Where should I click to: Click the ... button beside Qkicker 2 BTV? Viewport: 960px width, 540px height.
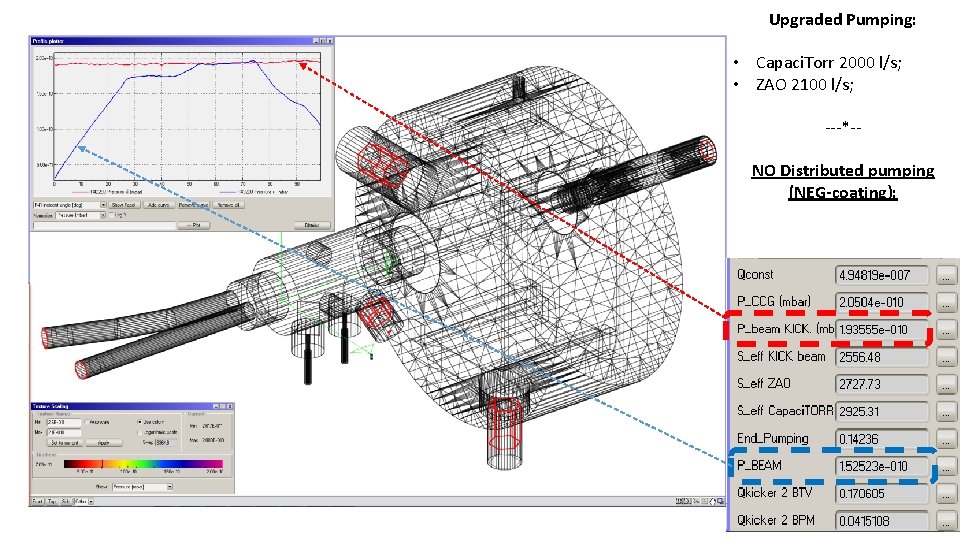(x=945, y=493)
